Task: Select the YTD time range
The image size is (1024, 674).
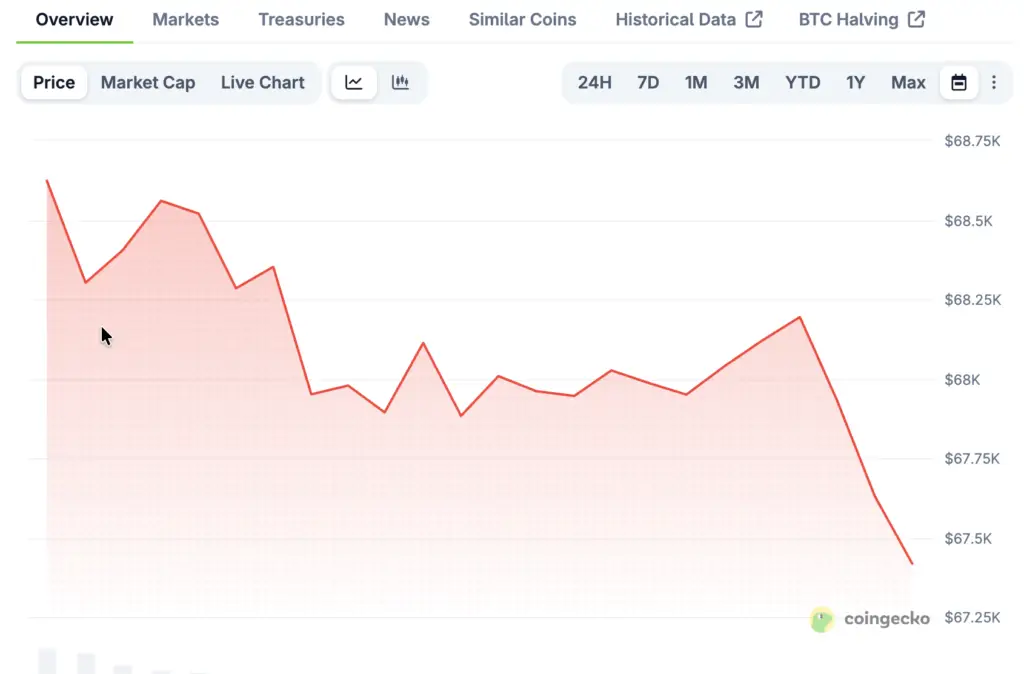Action: pos(803,83)
